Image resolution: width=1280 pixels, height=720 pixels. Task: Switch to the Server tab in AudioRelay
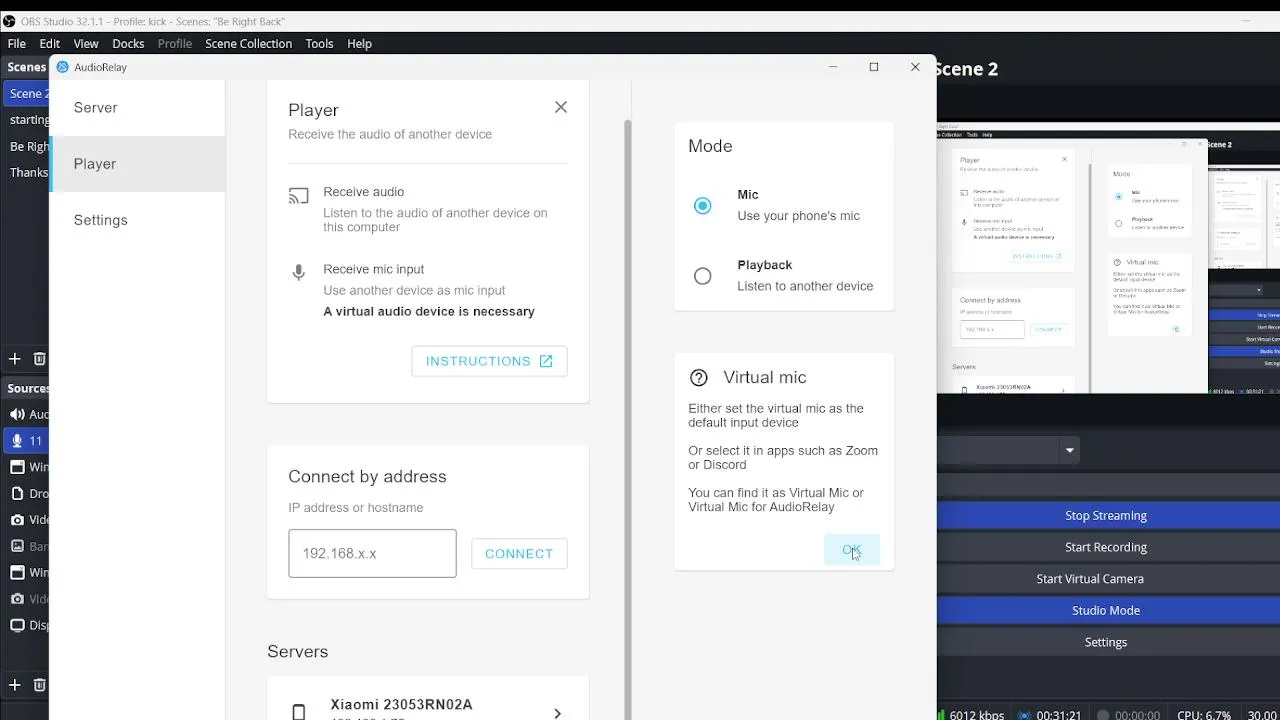[138, 108]
